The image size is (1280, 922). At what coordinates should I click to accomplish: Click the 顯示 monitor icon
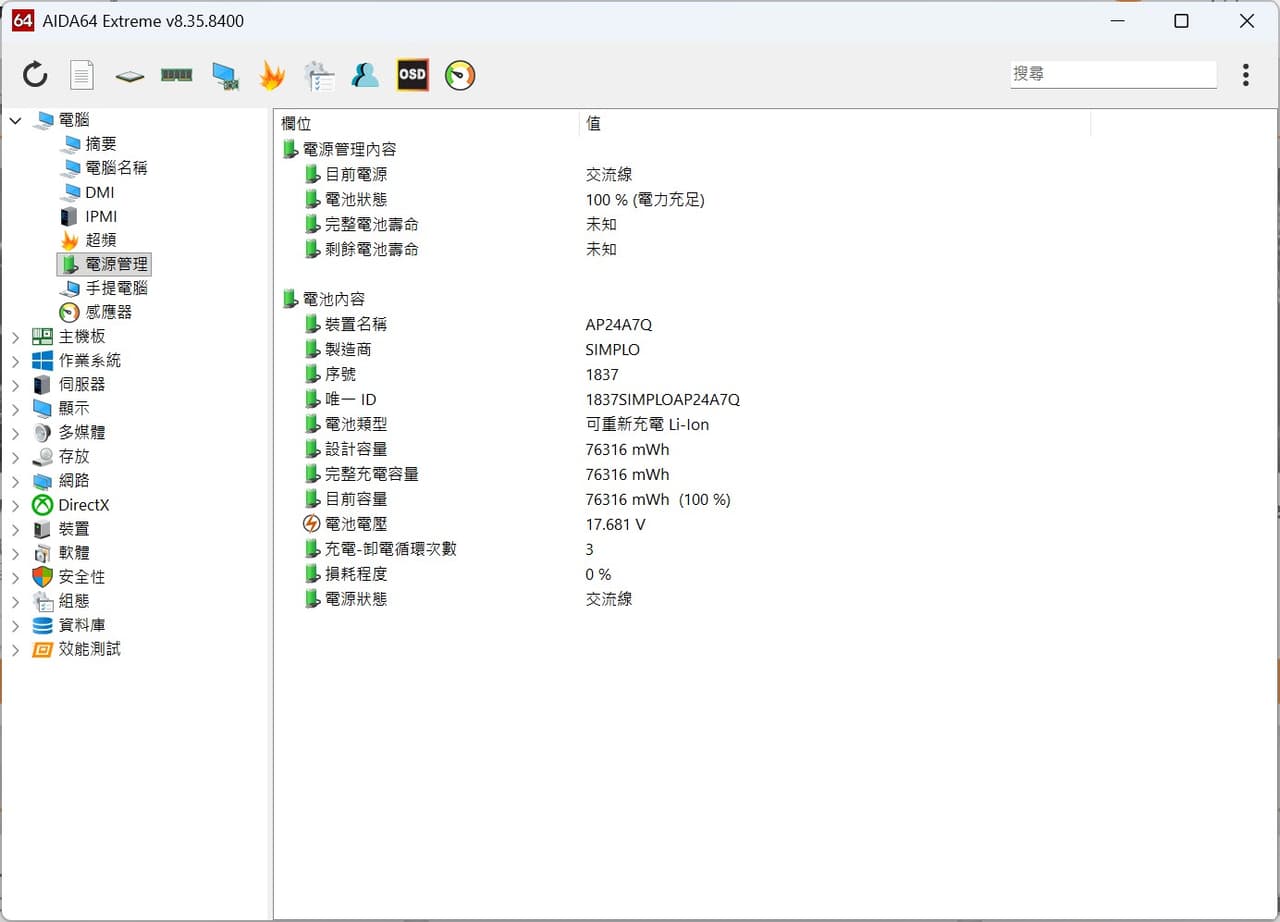tap(42, 409)
